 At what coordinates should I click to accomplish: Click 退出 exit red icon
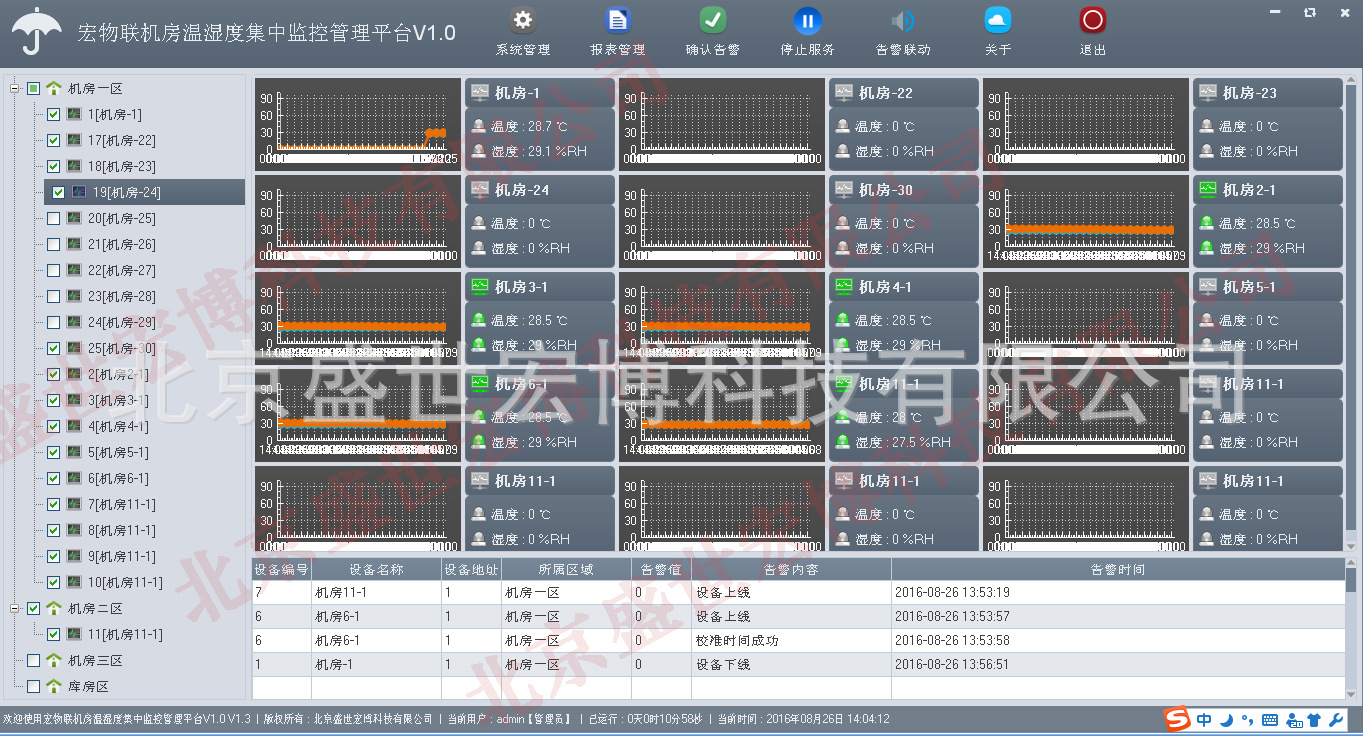coord(1092,20)
